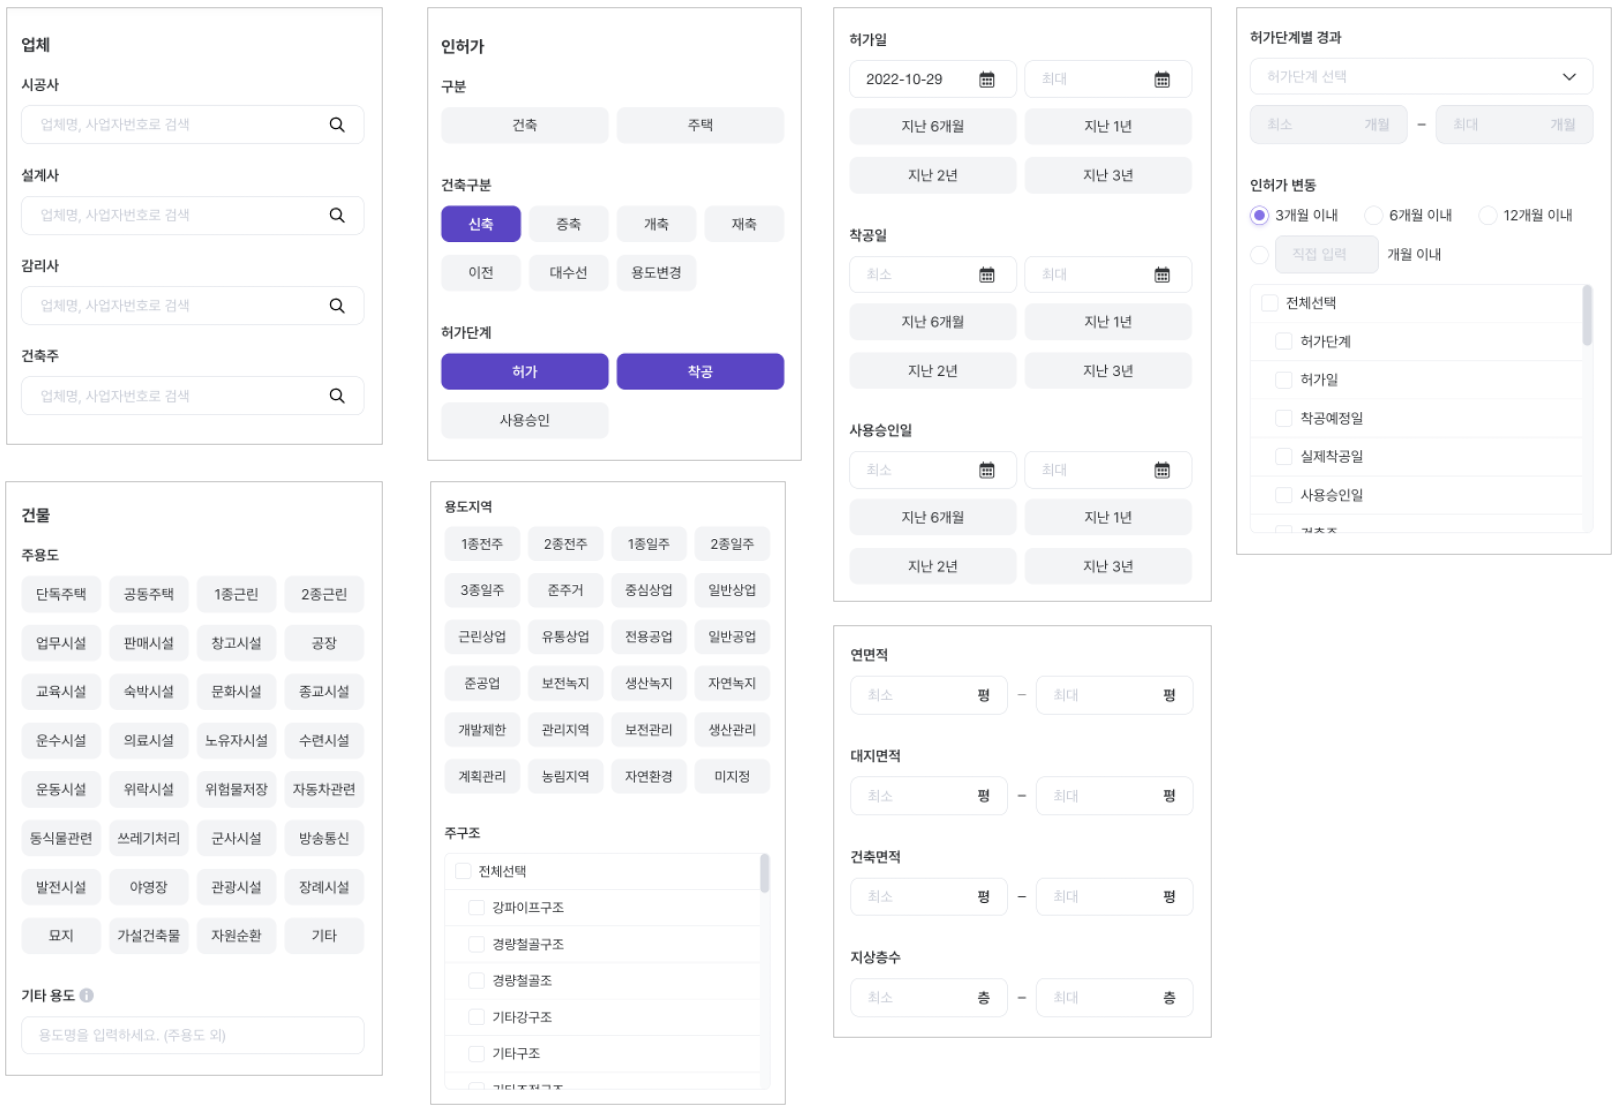Click 지난 1년 under 착공일
This screenshot has width=1624, height=1114.
(1108, 322)
